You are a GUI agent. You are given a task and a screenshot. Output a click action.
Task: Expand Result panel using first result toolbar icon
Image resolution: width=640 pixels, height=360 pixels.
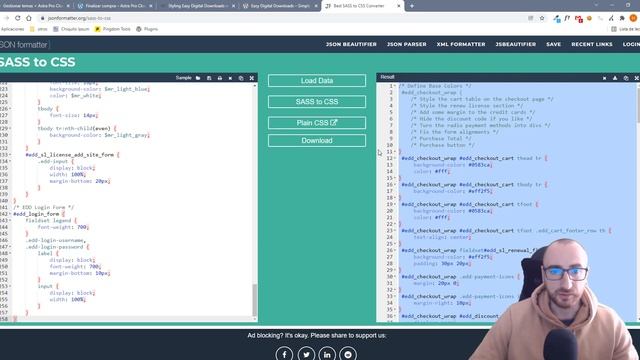click(604, 78)
